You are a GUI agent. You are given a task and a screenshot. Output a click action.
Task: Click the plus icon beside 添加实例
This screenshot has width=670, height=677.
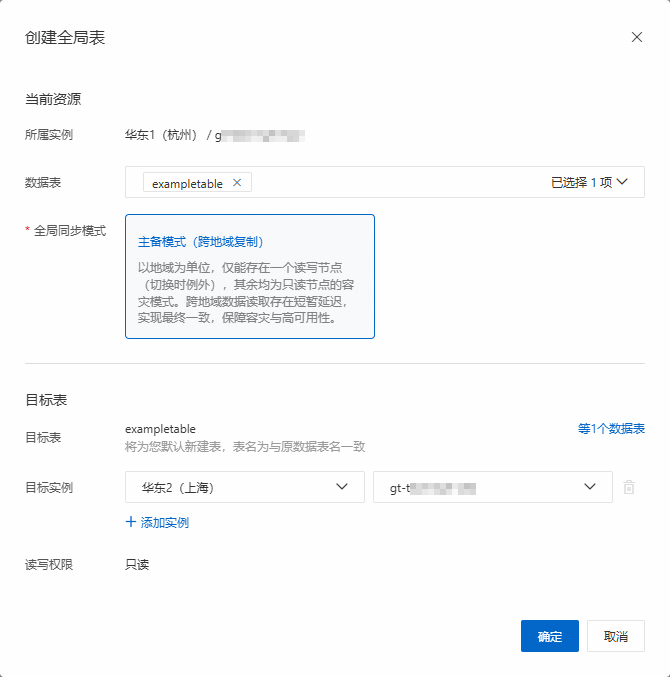tap(131, 522)
